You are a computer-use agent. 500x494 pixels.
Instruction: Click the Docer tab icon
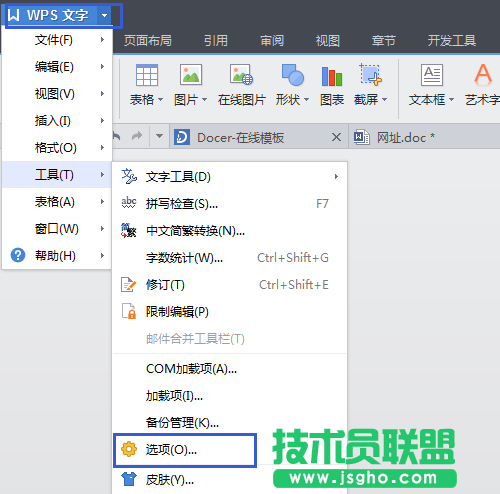182,137
